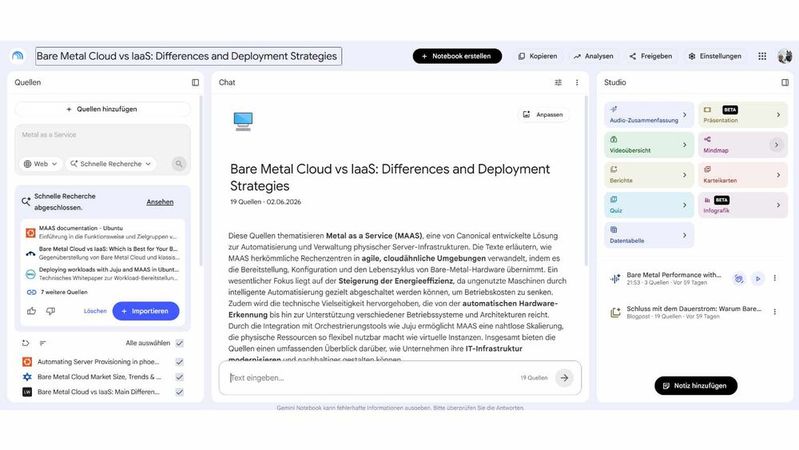799x450 pixels.
Task: Click the notebook title field
Action: pos(189,56)
